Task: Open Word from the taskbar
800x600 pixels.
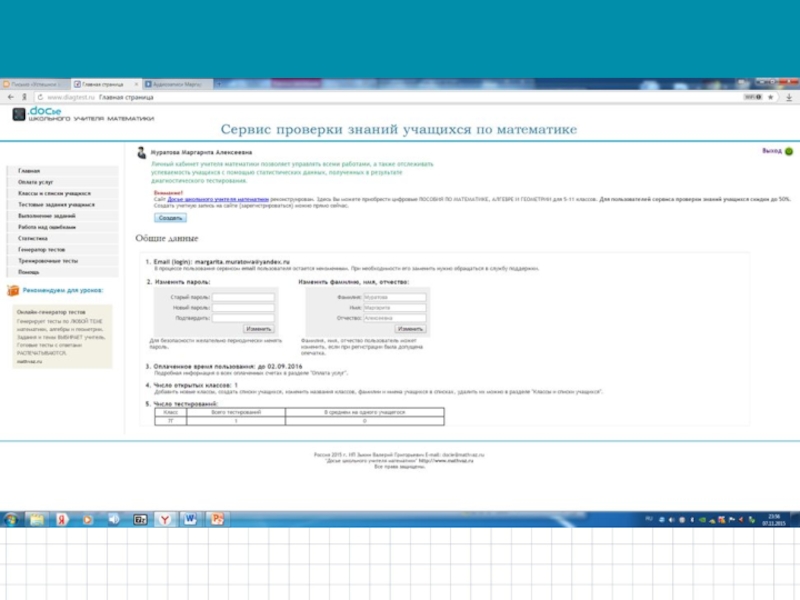Action: click(x=190, y=519)
